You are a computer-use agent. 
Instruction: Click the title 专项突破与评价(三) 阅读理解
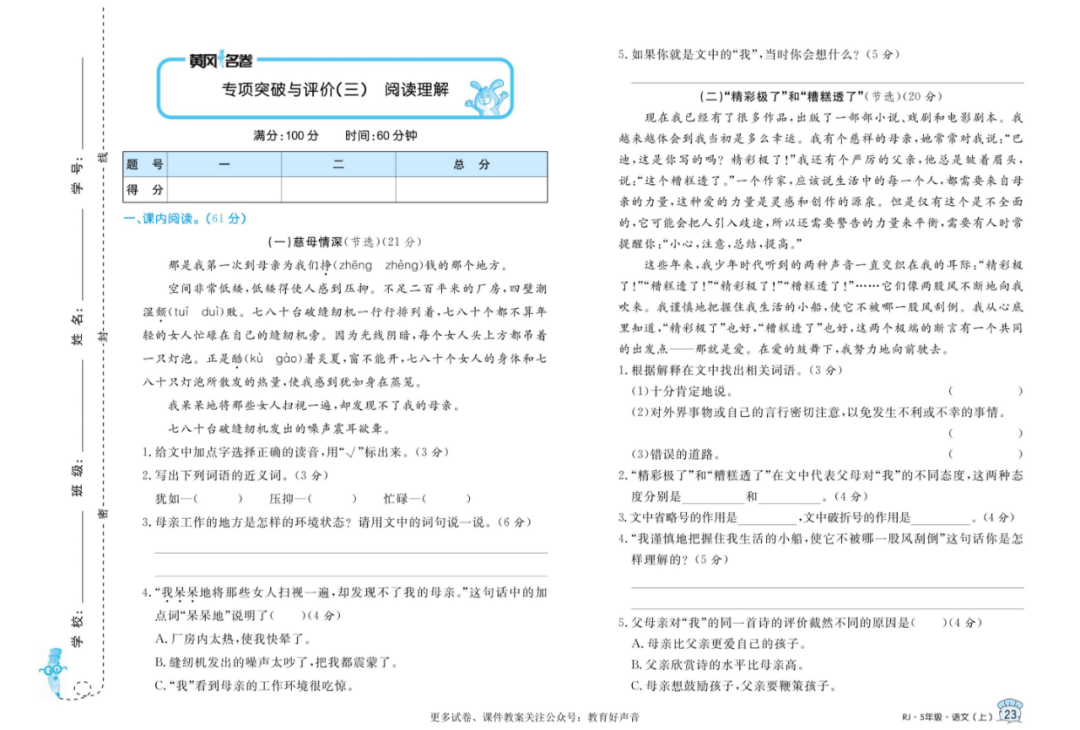335,90
